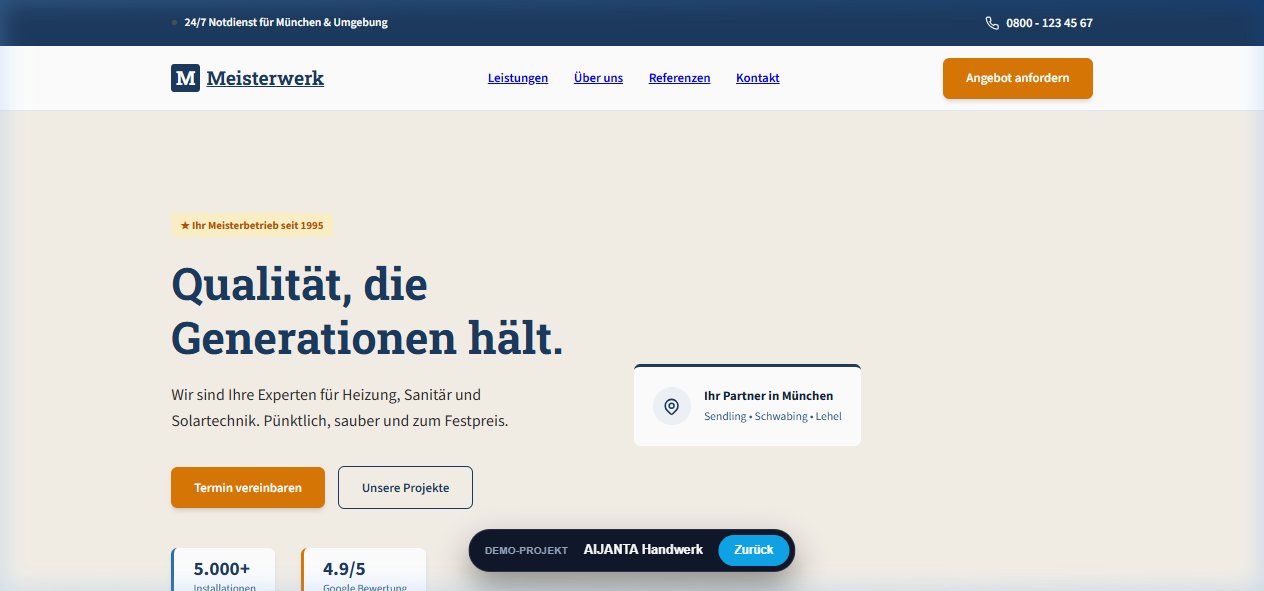Click the phone icon in top bar
This screenshot has width=1264, height=591.
tap(991, 22)
